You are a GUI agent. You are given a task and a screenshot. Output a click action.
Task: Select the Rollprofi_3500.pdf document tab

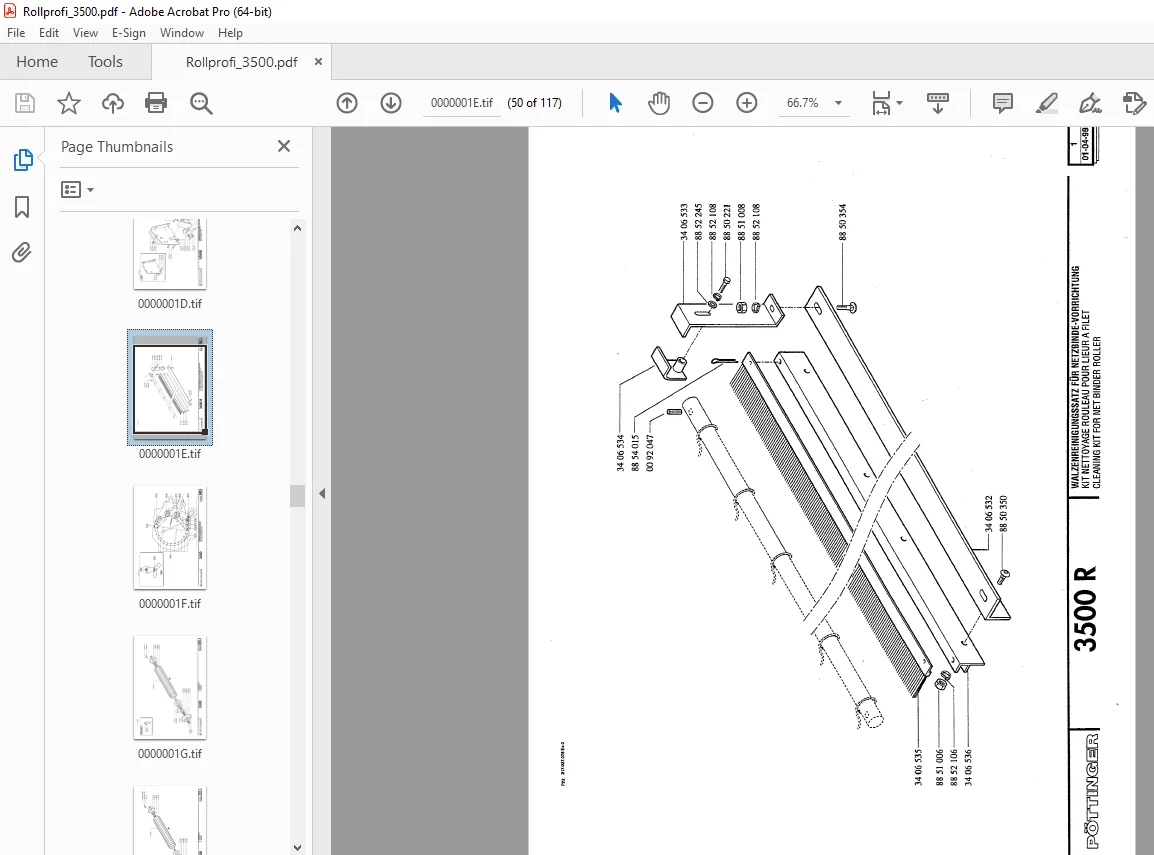(241, 62)
